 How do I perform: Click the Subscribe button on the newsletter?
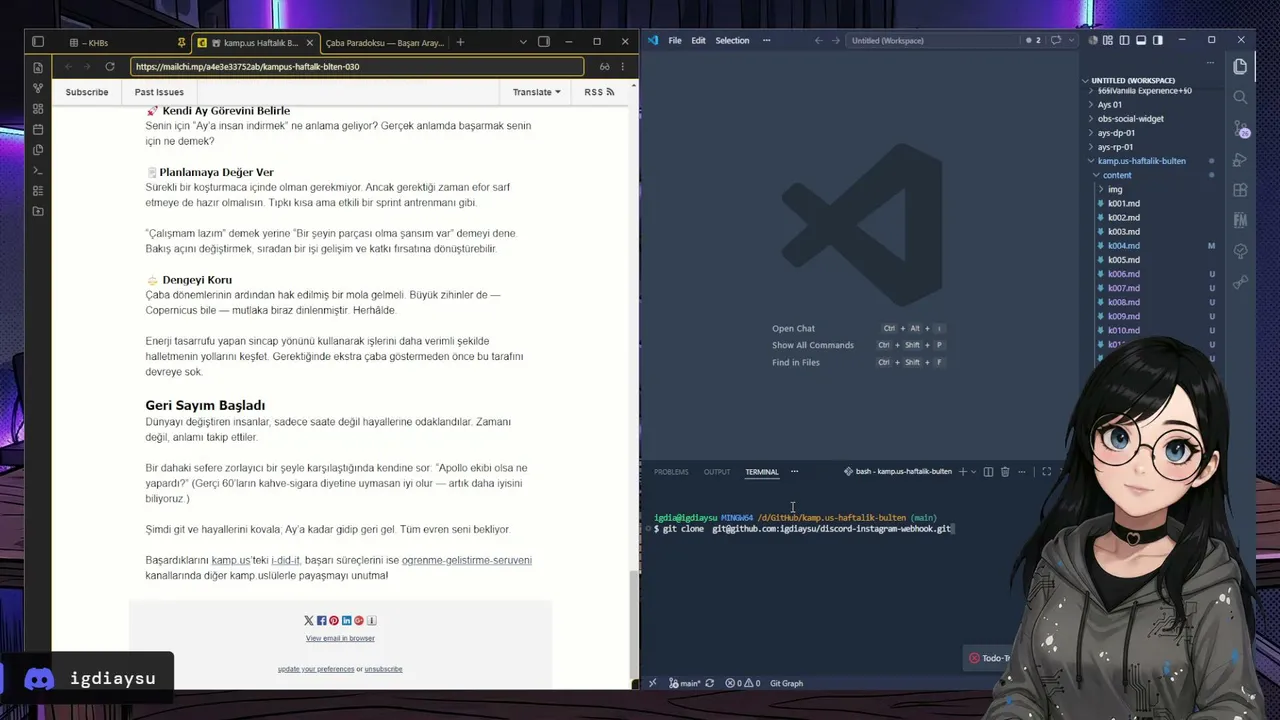(87, 92)
